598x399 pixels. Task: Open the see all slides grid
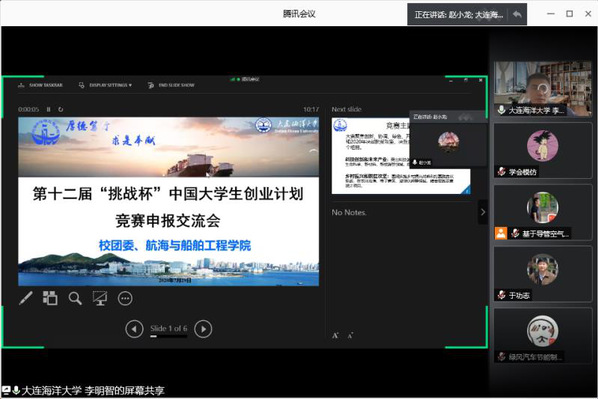point(50,298)
